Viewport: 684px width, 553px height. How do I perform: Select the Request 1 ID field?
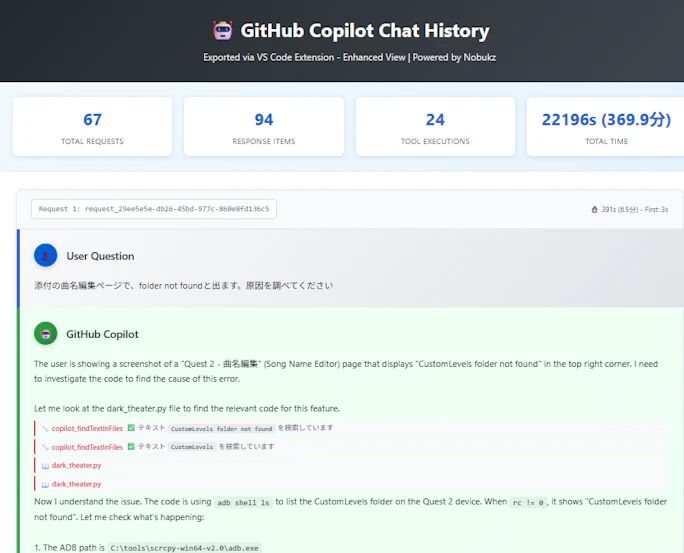pyautogui.click(x=154, y=209)
